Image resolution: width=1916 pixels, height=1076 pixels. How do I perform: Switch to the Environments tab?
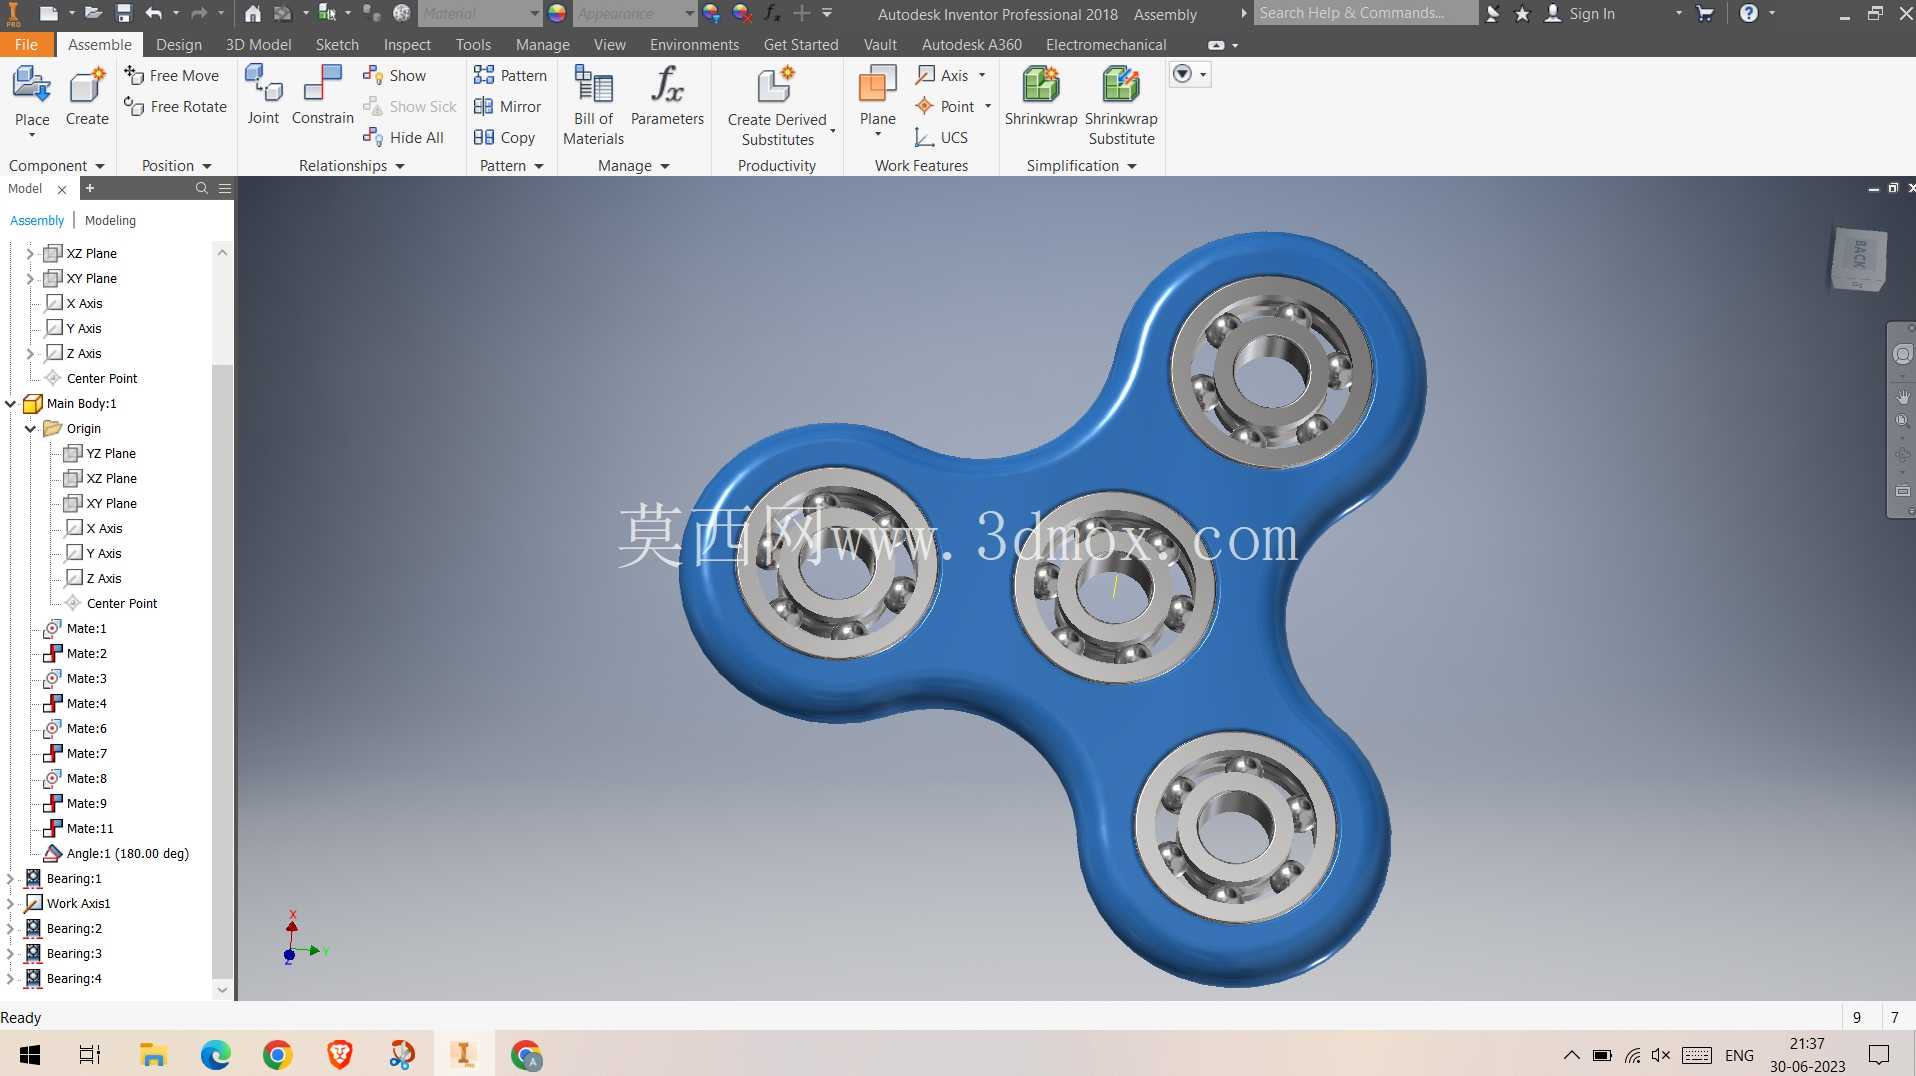(x=694, y=44)
